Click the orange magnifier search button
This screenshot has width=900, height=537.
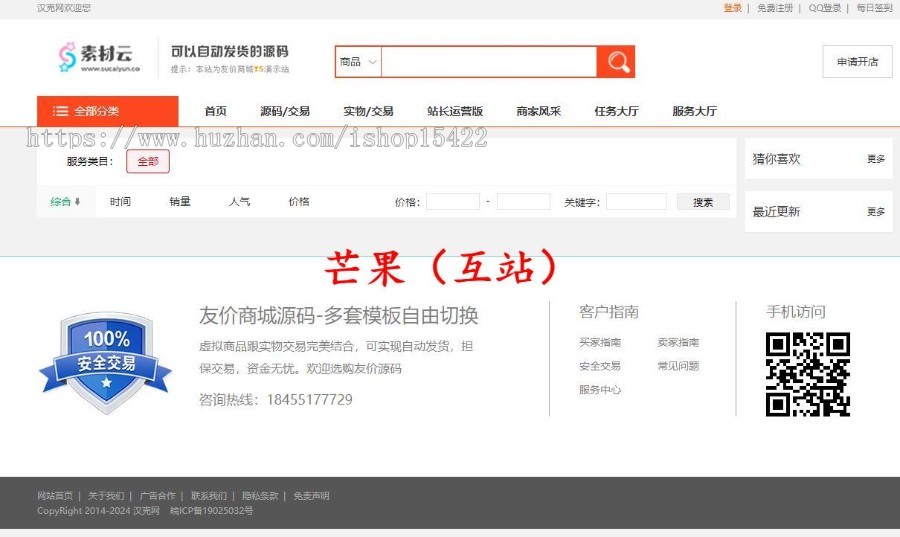click(x=616, y=62)
